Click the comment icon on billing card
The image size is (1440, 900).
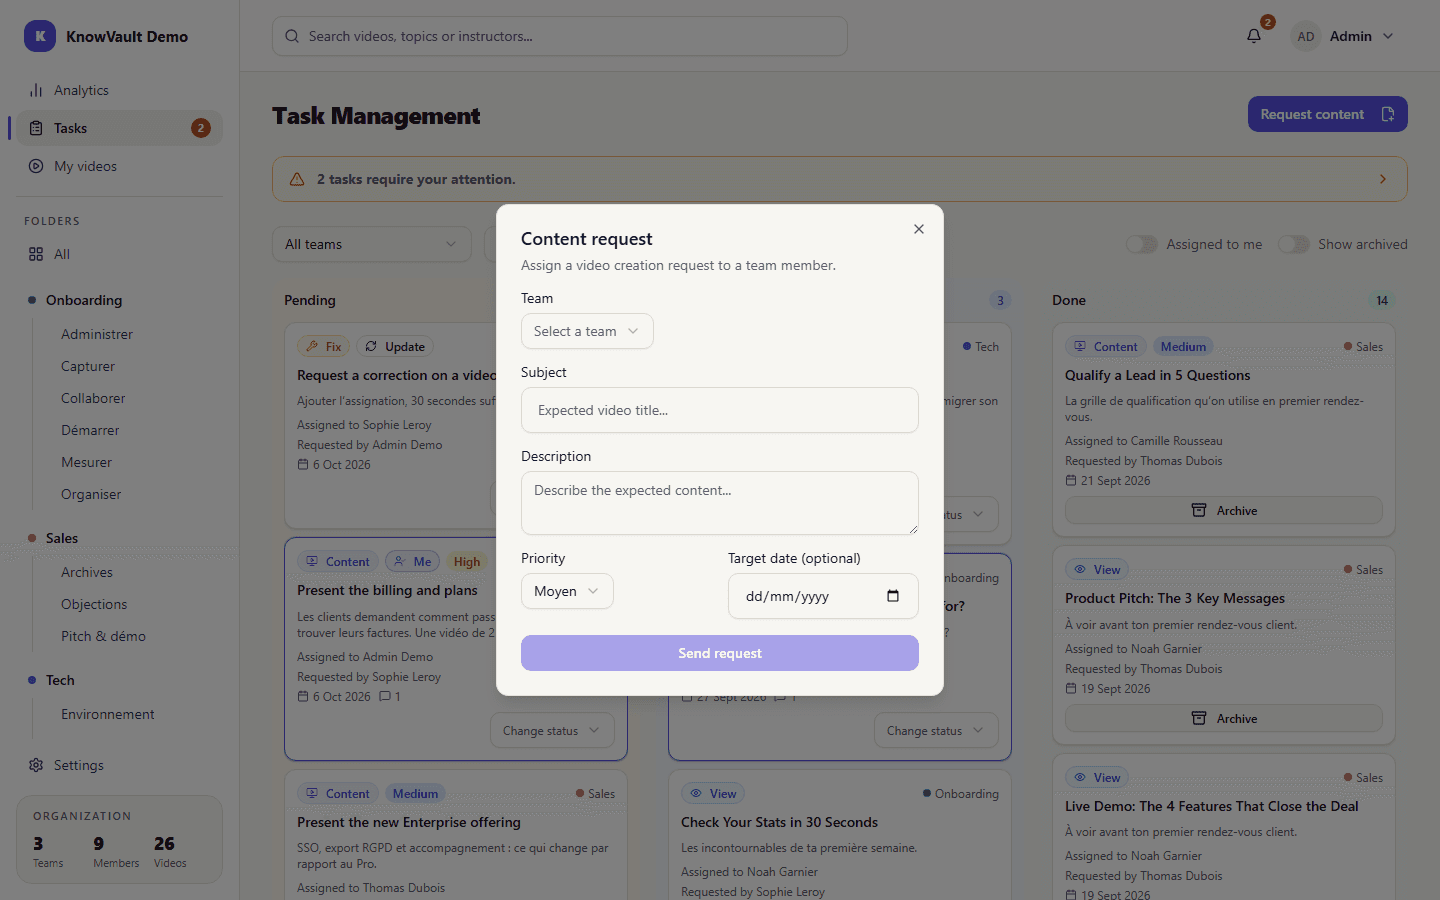pos(385,697)
